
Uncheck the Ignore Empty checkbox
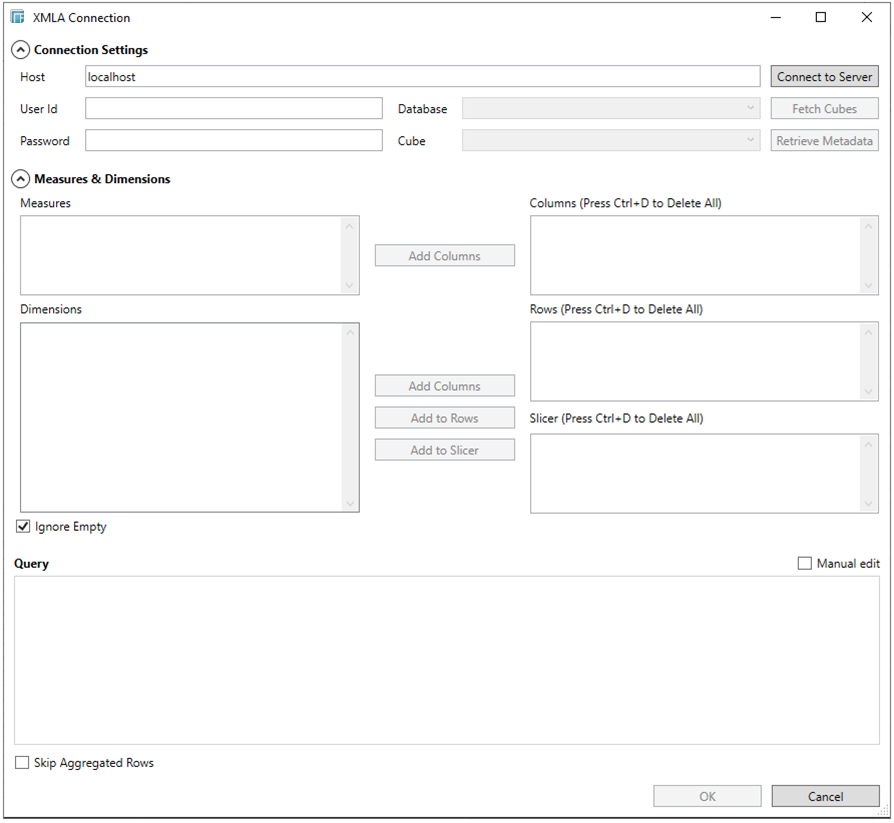pos(24,527)
